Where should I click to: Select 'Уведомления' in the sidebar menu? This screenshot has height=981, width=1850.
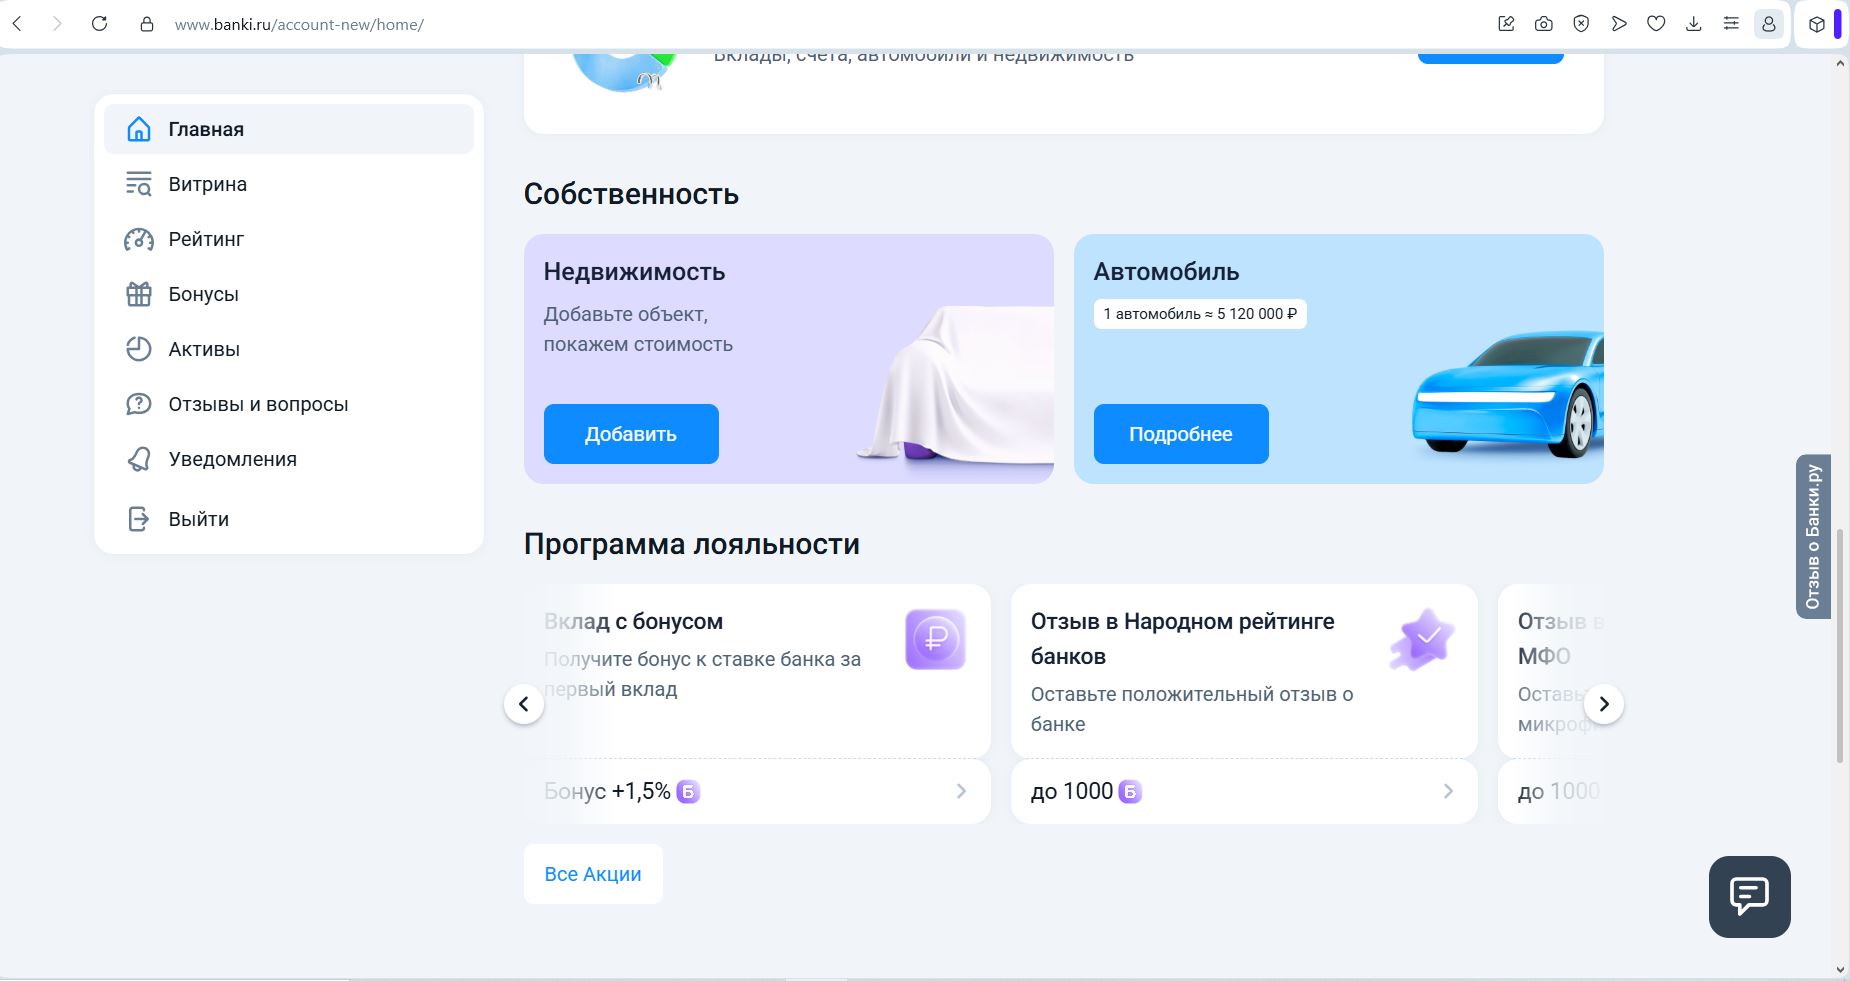(232, 459)
